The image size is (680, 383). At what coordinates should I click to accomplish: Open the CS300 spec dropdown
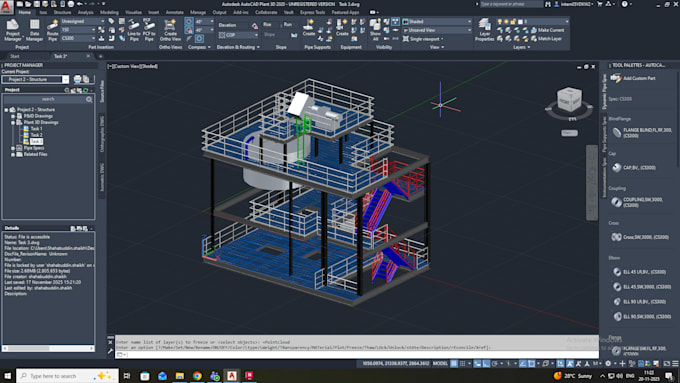click(x=78, y=38)
